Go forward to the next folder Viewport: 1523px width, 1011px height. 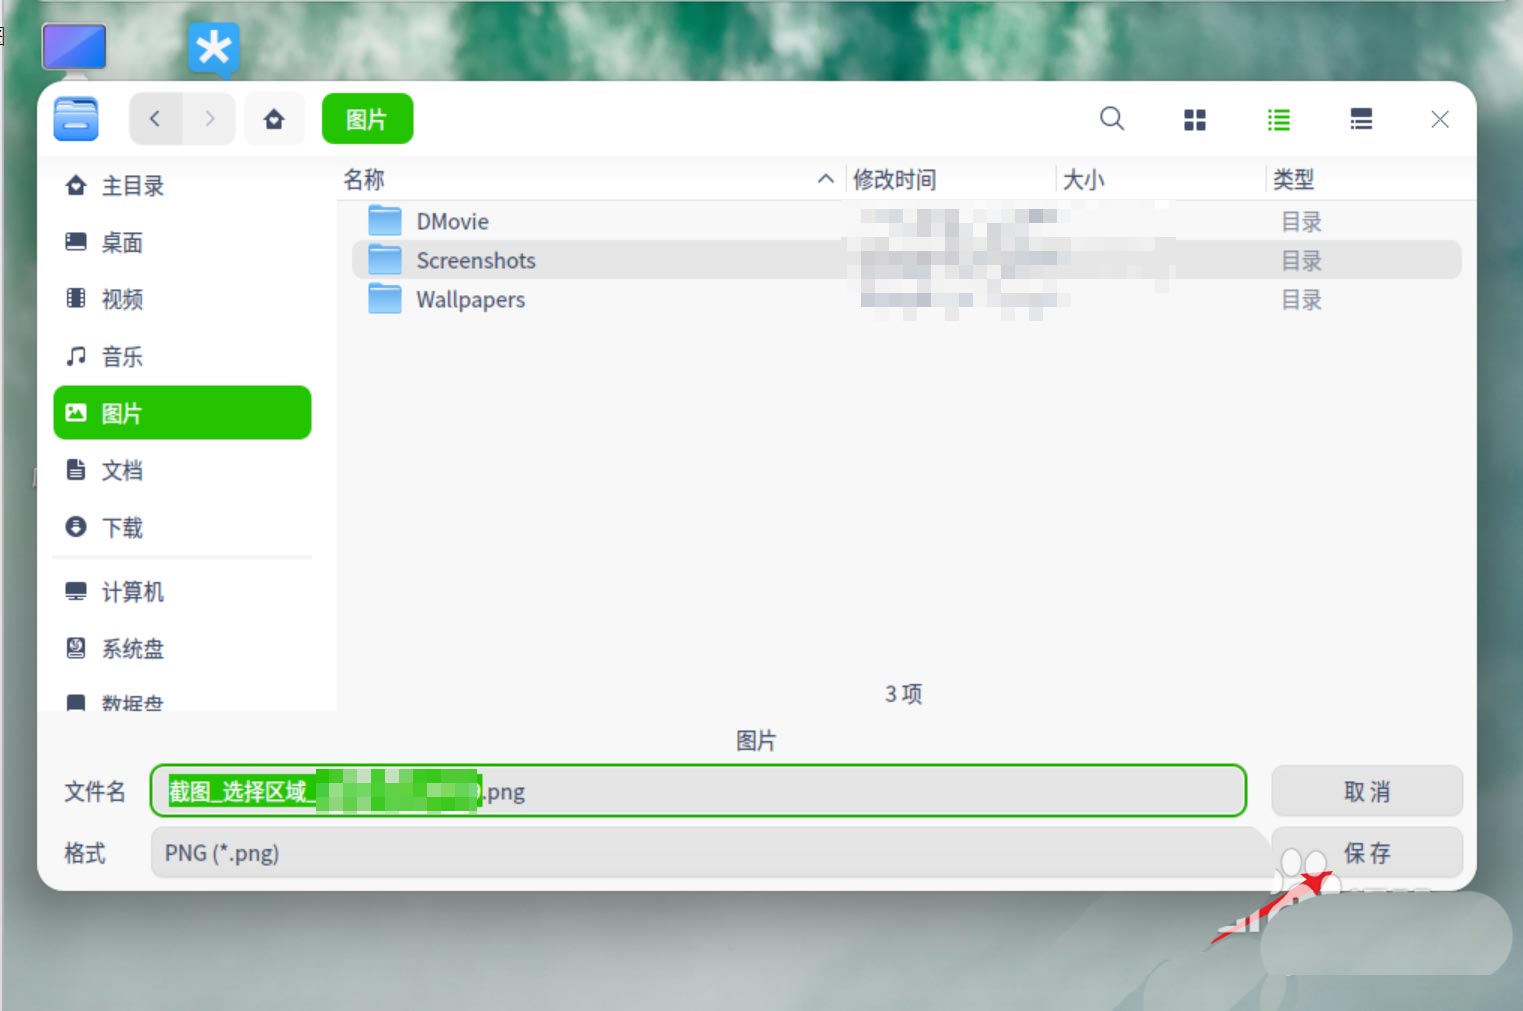(x=209, y=119)
